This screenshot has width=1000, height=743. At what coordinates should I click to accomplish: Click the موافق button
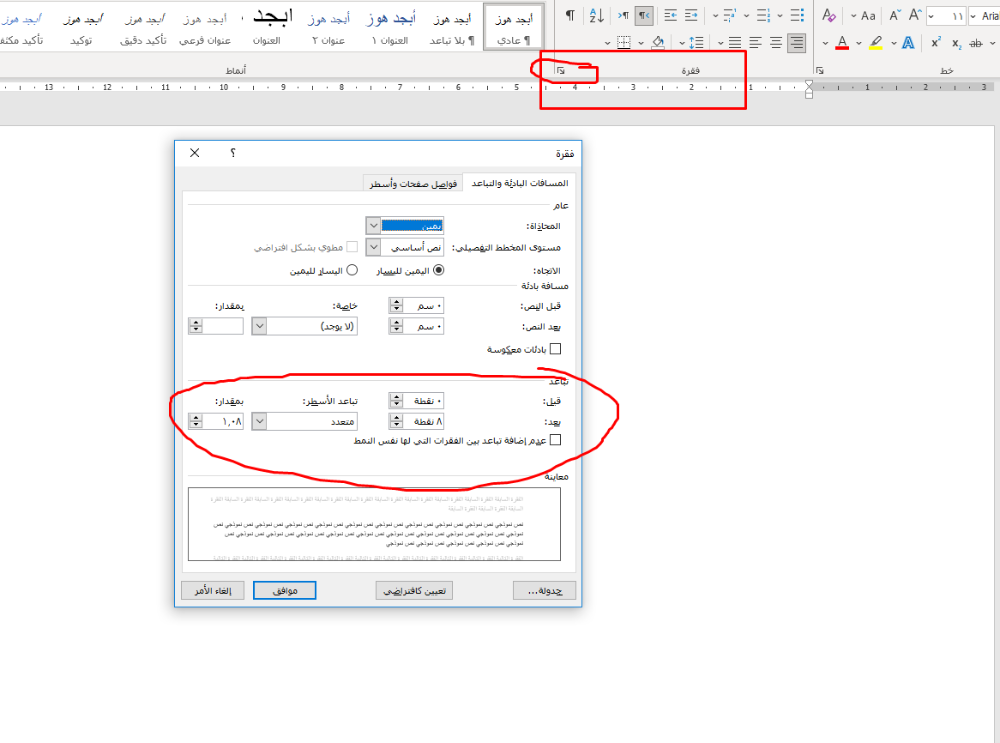(284, 591)
